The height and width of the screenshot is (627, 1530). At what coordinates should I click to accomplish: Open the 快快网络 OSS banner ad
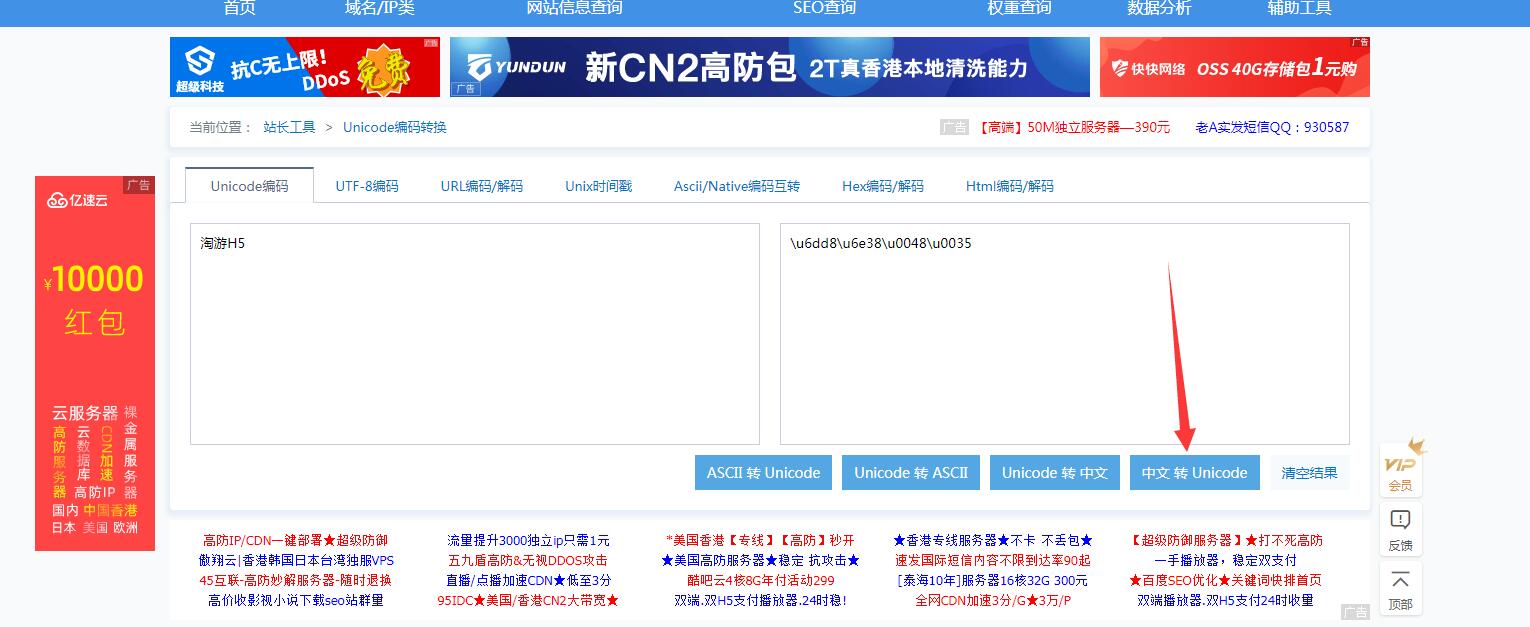click(1234, 67)
